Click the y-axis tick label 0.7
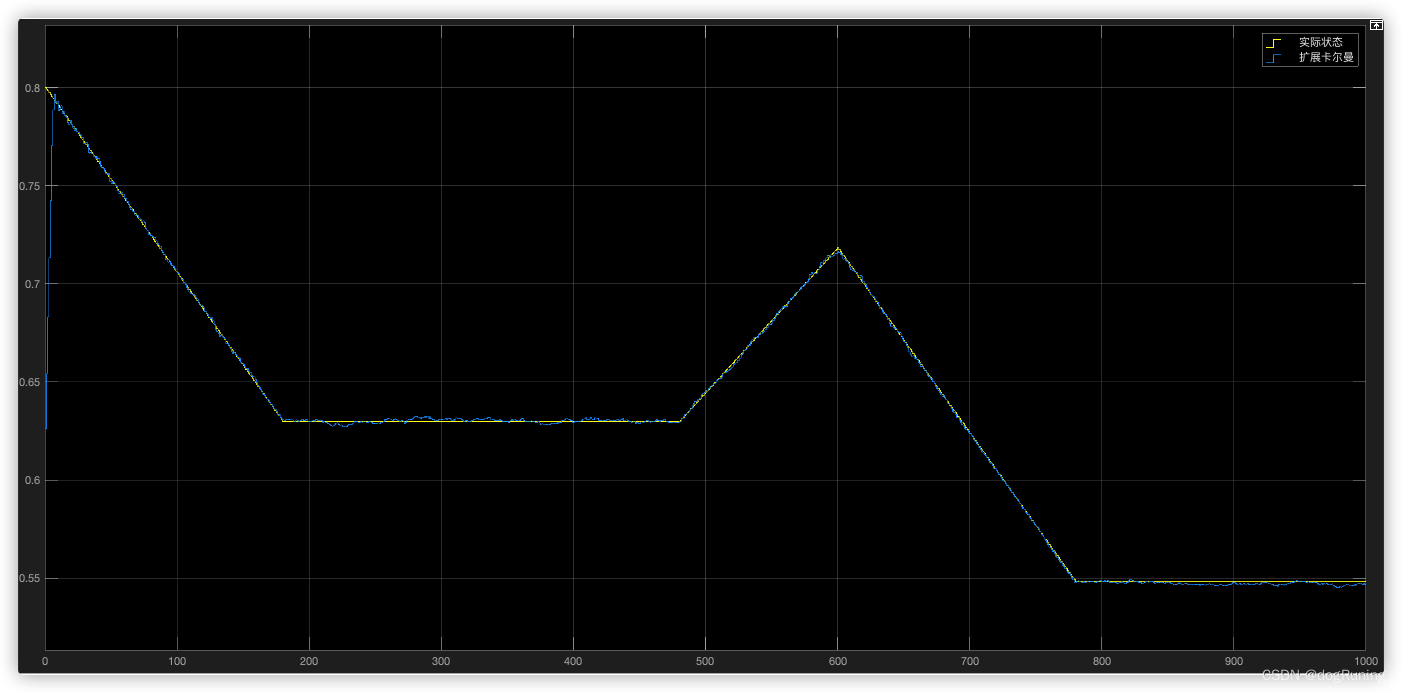Screen dimensions: 1402x693 pyautogui.click(x=34, y=284)
